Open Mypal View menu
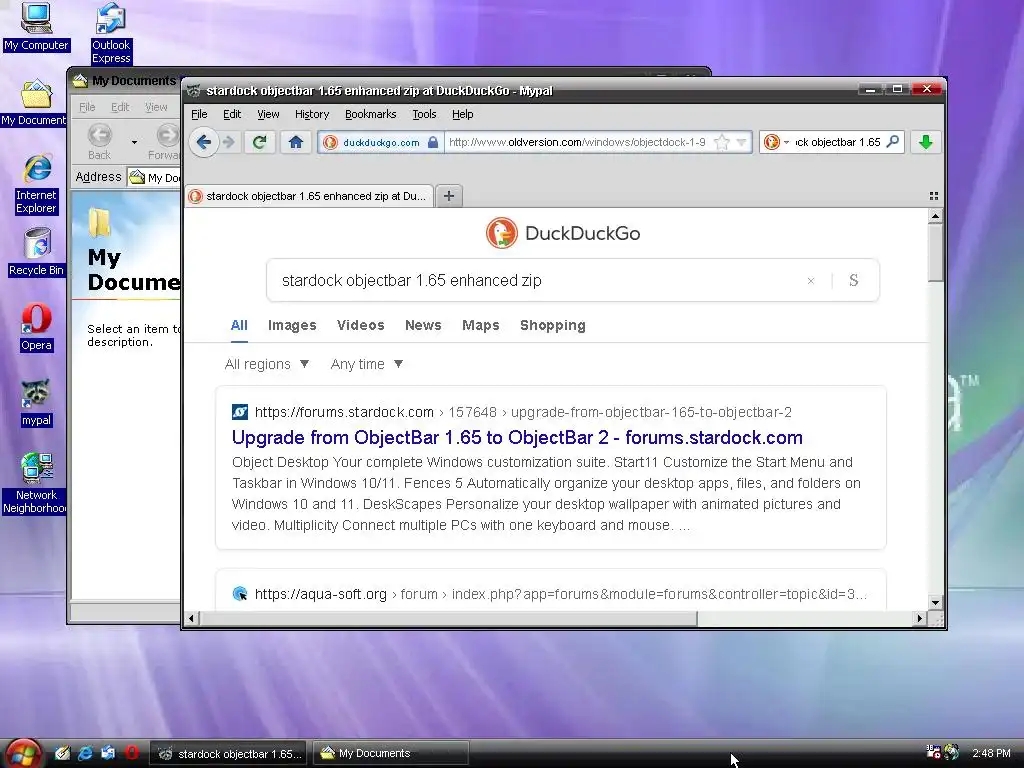Screen dimensions: 1024x768 pyautogui.click(x=268, y=114)
